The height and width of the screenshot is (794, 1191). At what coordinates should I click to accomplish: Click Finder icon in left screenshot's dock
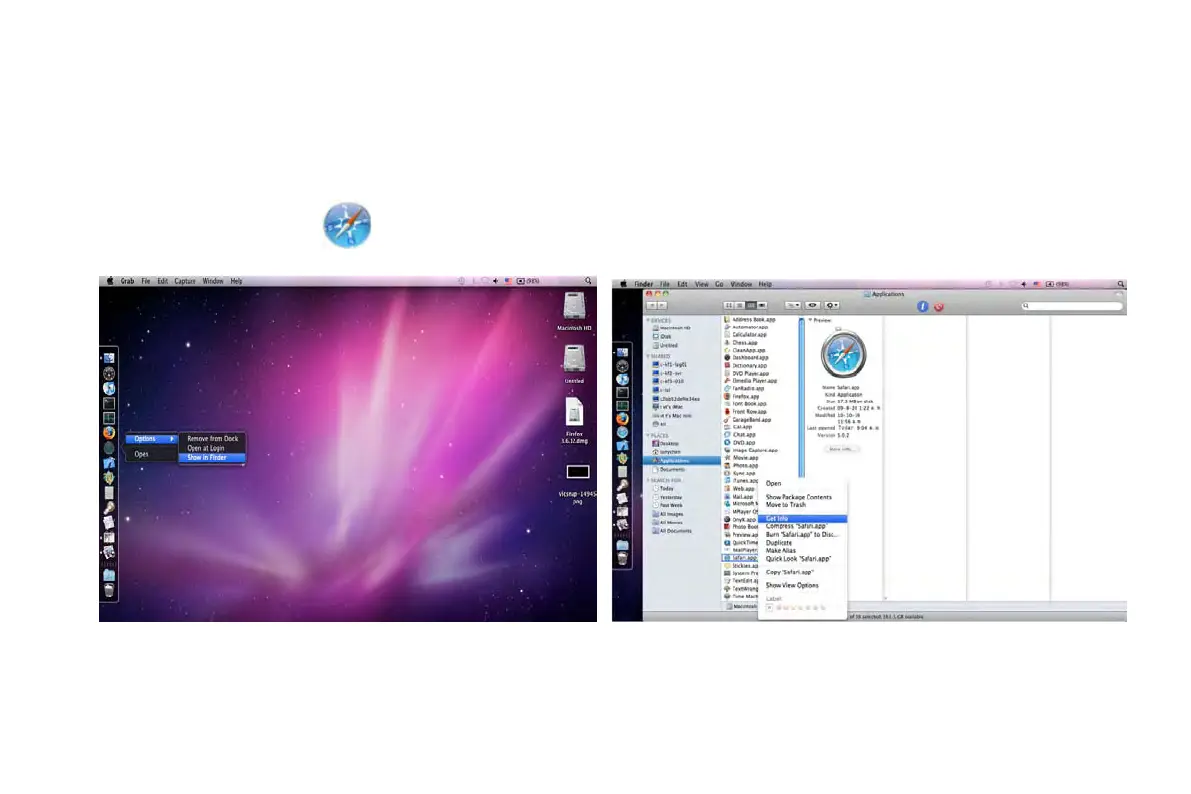[x=109, y=358]
